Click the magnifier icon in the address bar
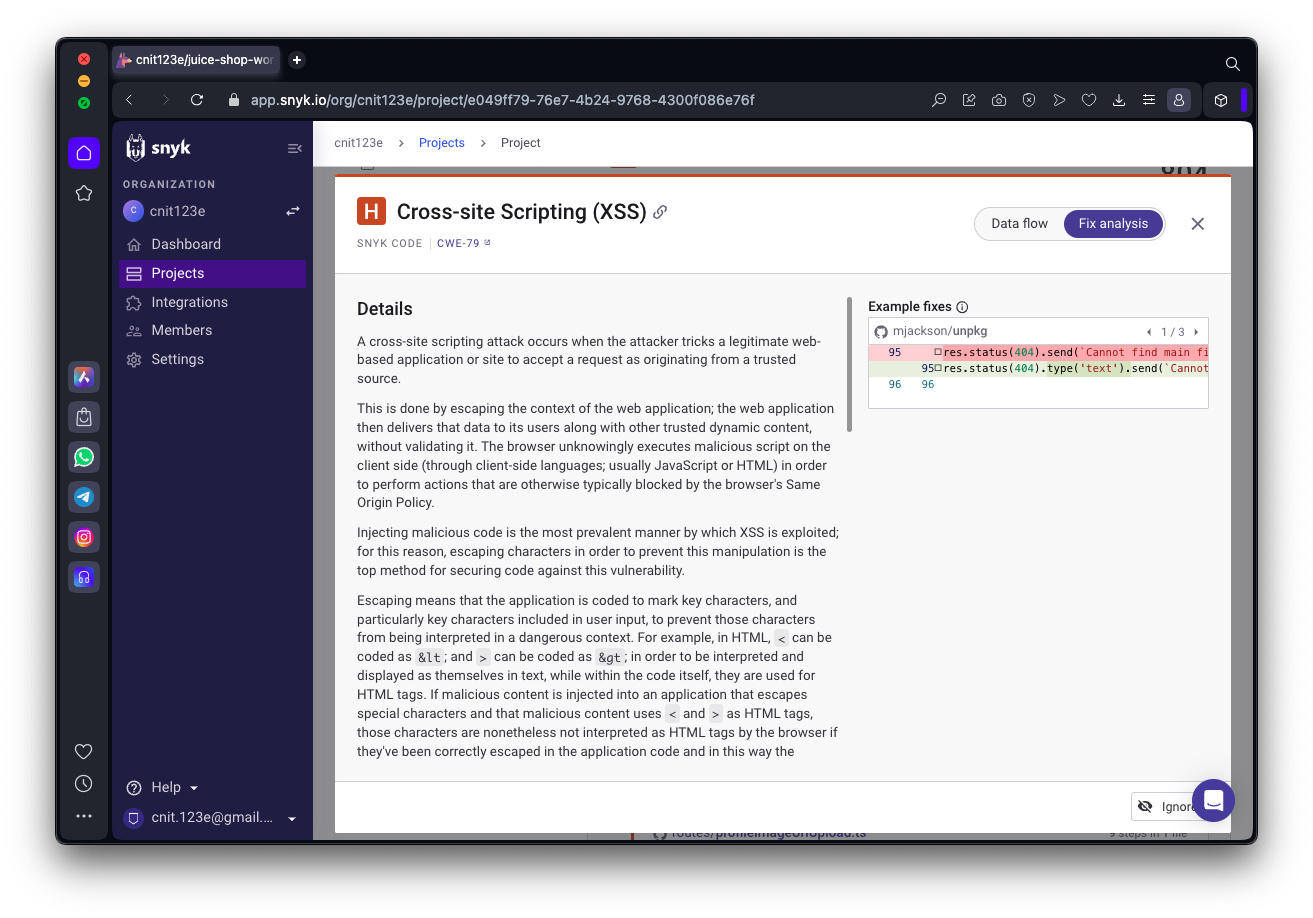 pyautogui.click(x=939, y=100)
